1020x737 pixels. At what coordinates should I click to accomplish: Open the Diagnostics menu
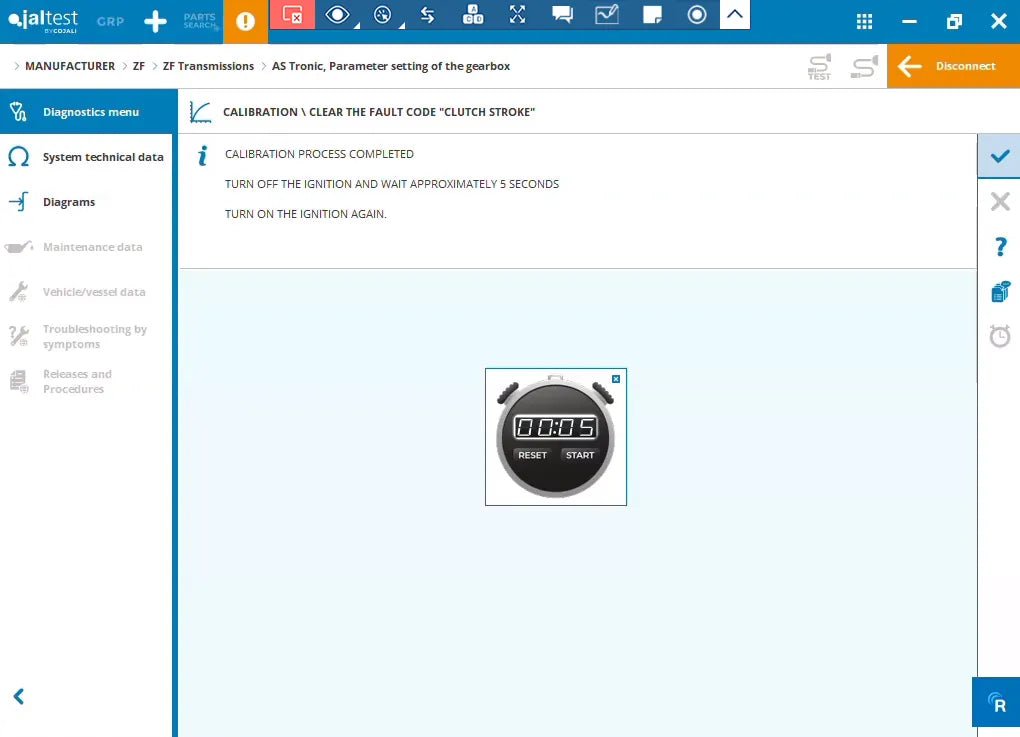pos(88,112)
